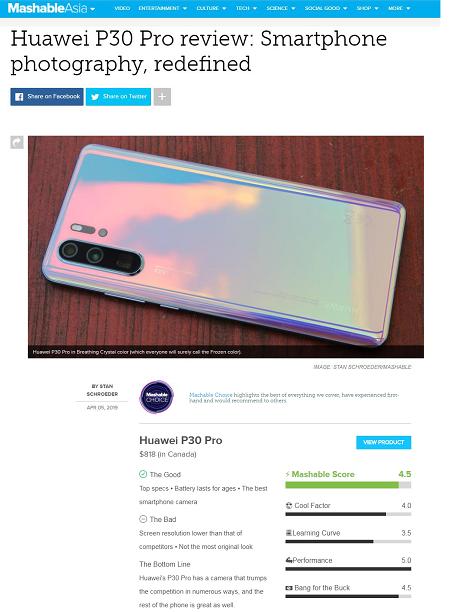Click the Mashable Choice badge icon

[157, 397]
